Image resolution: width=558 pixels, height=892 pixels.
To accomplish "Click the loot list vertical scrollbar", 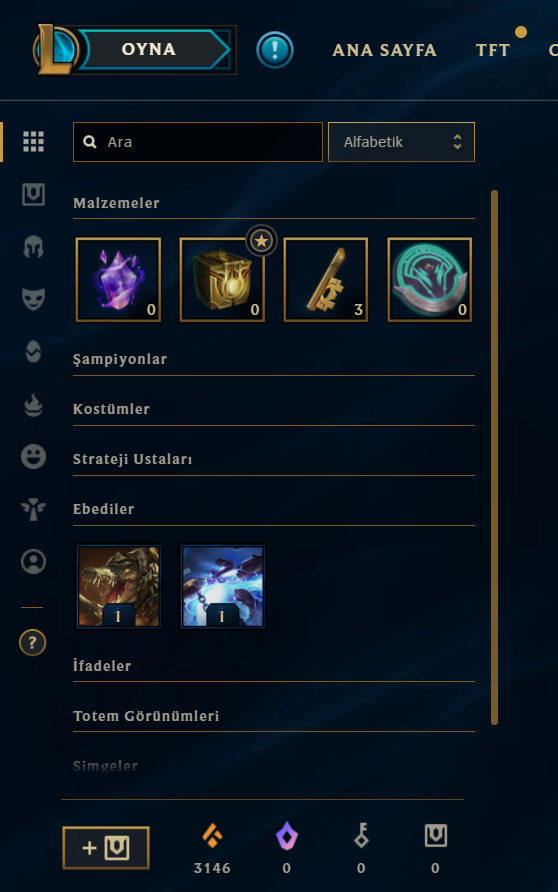I will click(494, 457).
